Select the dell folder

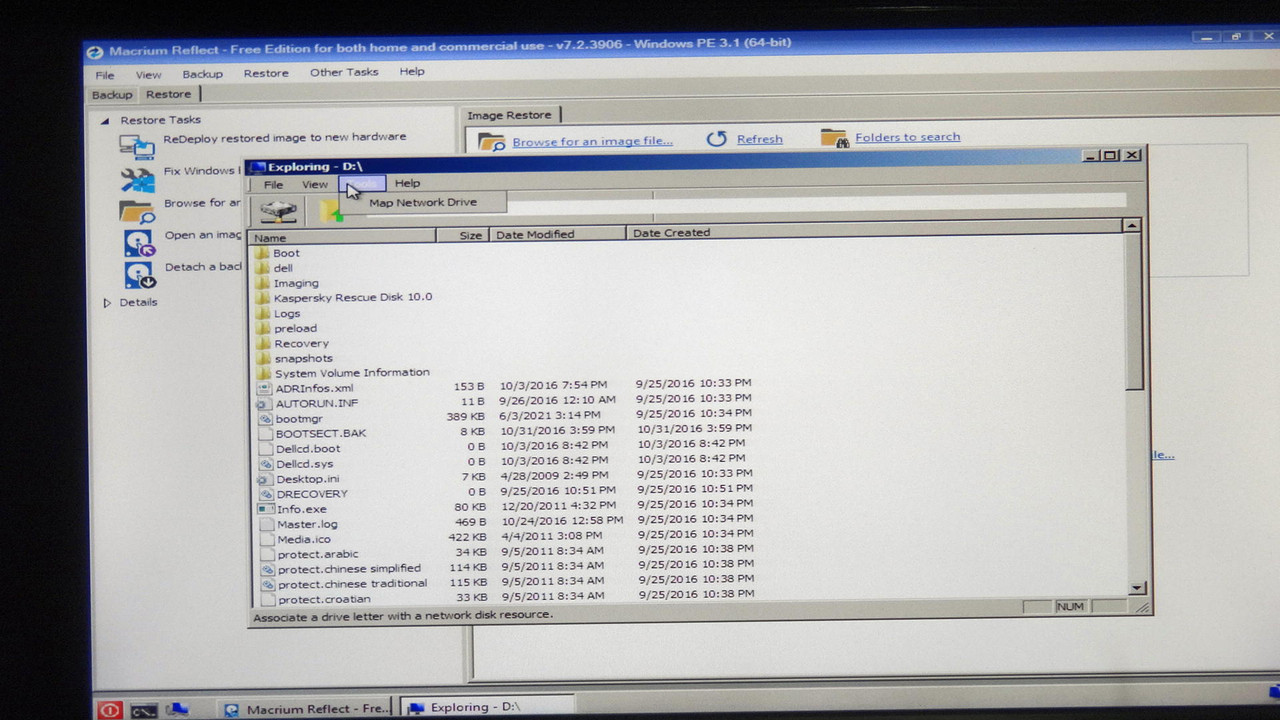pos(274,268)
